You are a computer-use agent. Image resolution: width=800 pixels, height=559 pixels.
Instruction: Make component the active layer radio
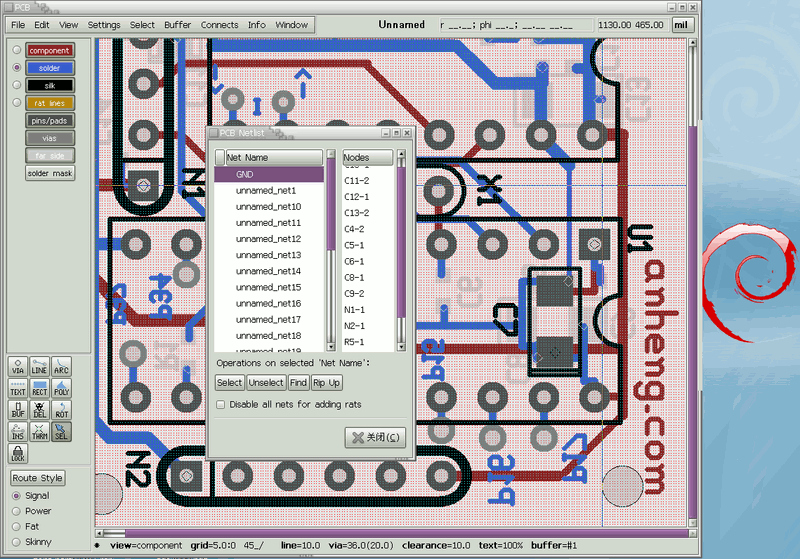16,50
